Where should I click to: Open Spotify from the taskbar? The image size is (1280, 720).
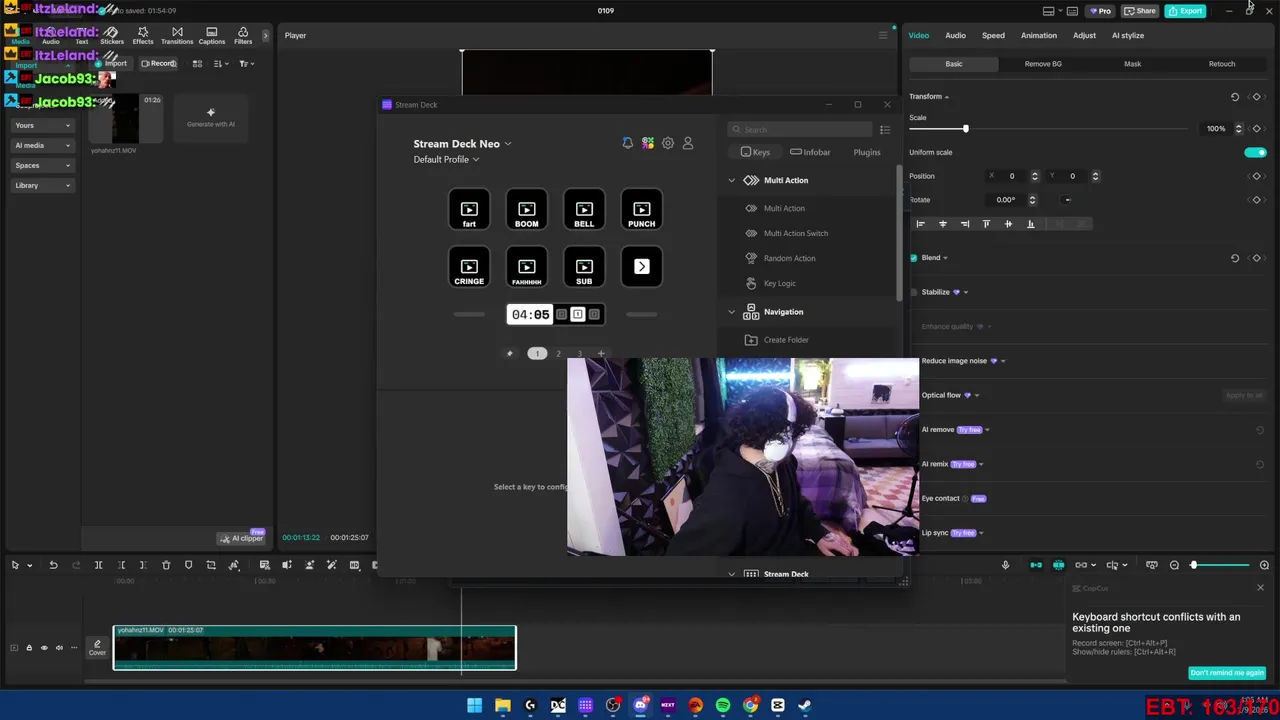click(x=723, y=705)
